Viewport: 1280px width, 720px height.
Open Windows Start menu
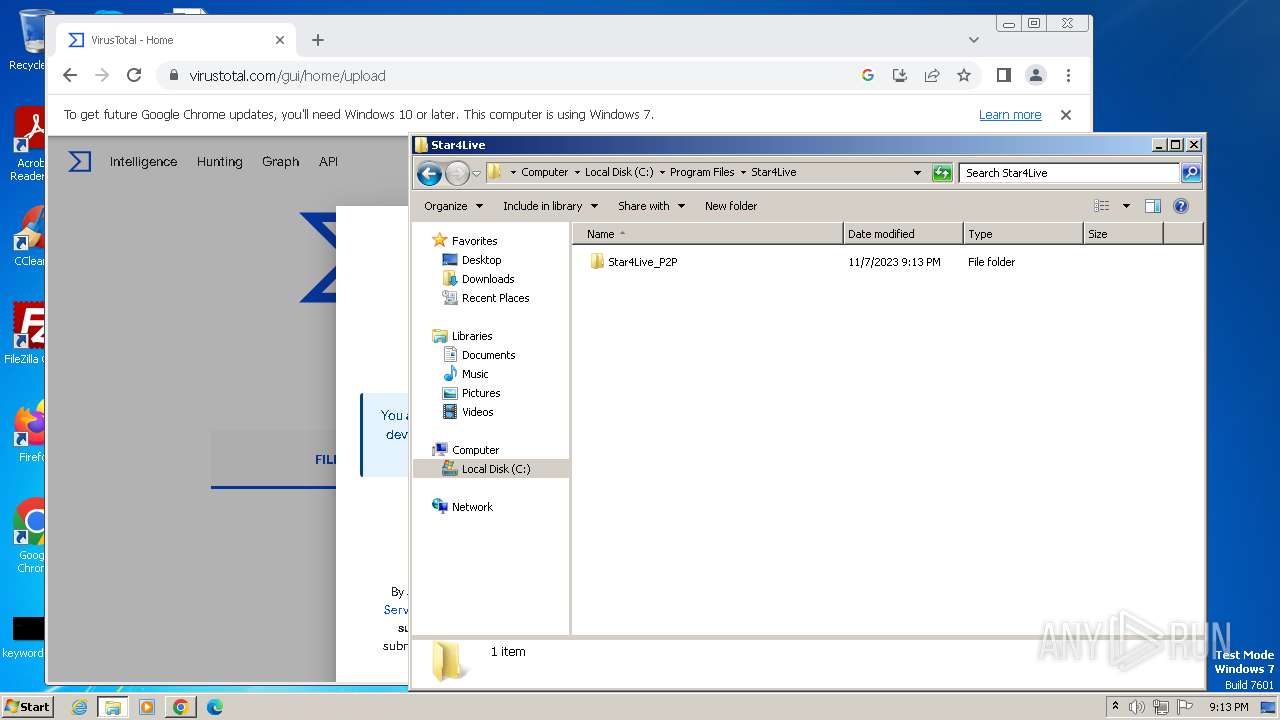27,707
